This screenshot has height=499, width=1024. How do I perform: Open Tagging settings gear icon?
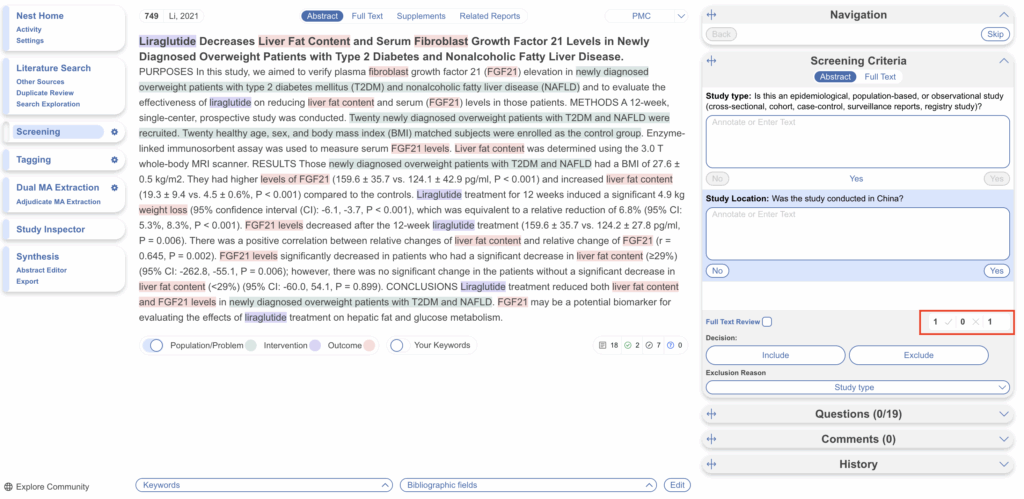point(115,160)
